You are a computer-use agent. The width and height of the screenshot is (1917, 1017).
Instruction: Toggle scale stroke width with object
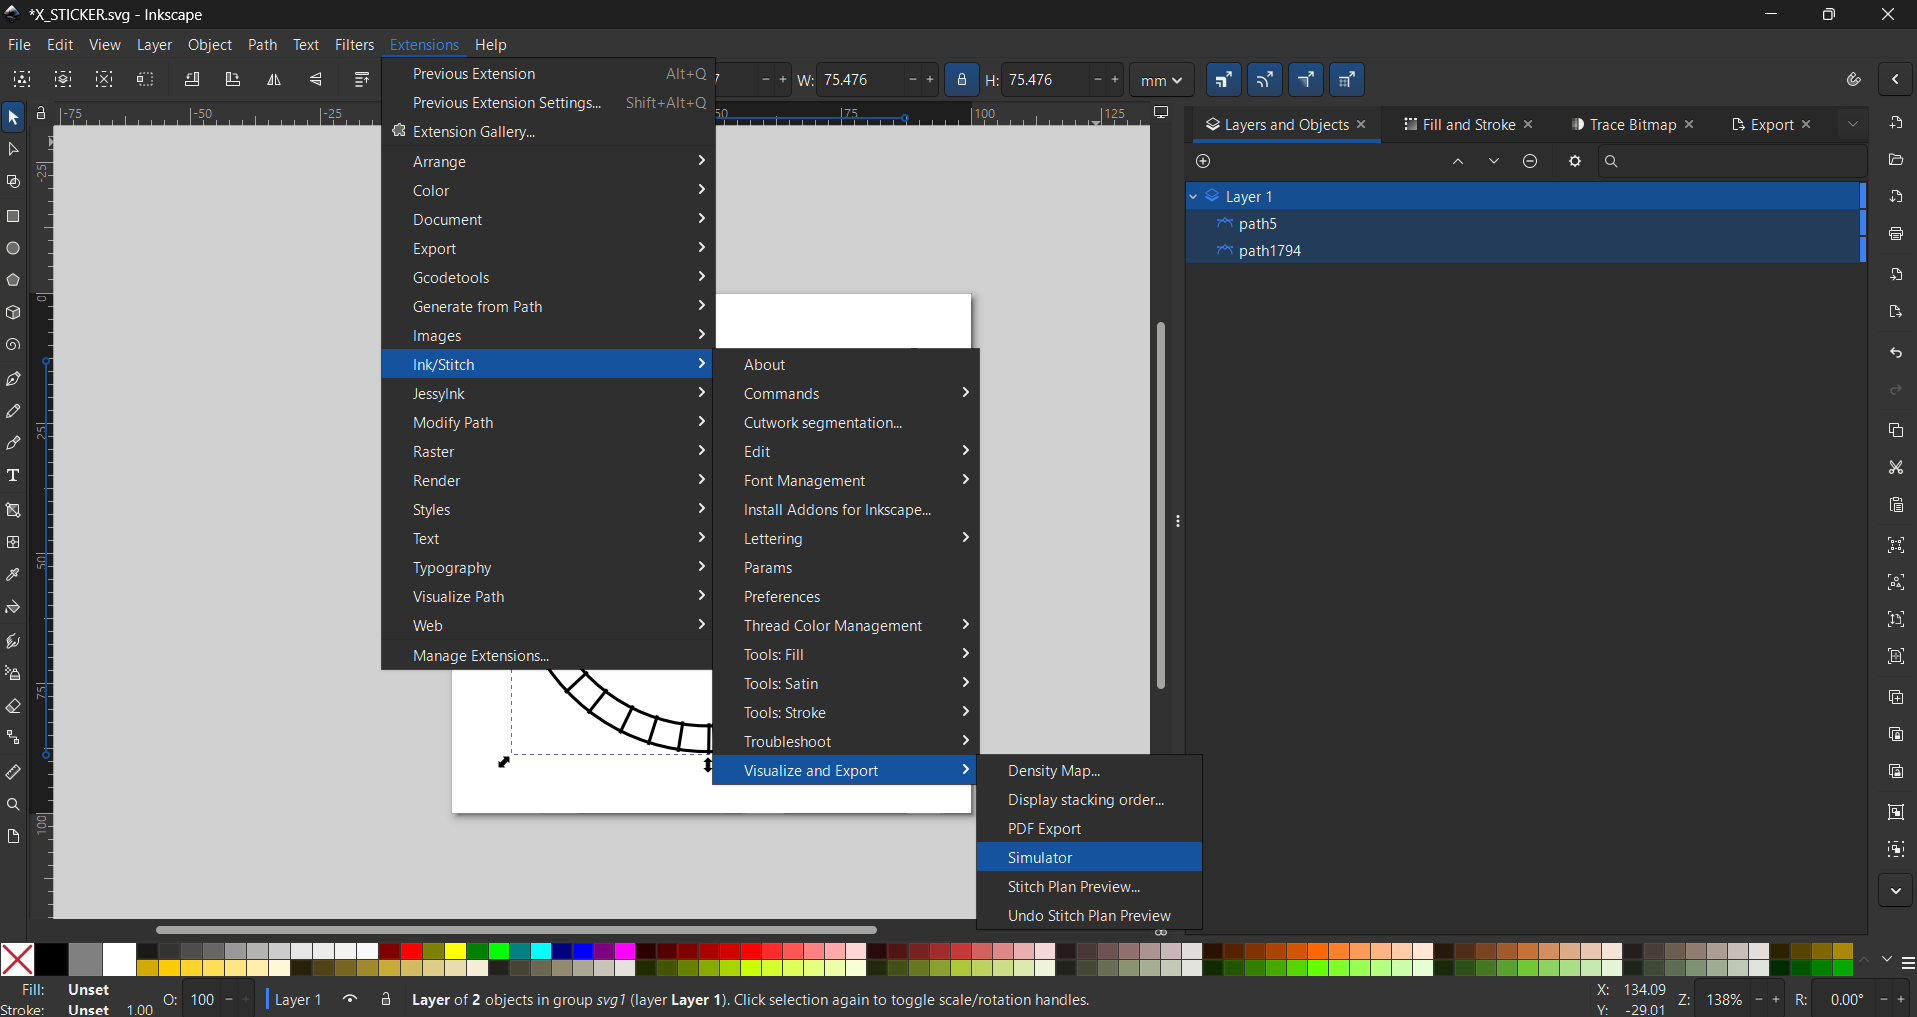click(x=1224, y=80)
